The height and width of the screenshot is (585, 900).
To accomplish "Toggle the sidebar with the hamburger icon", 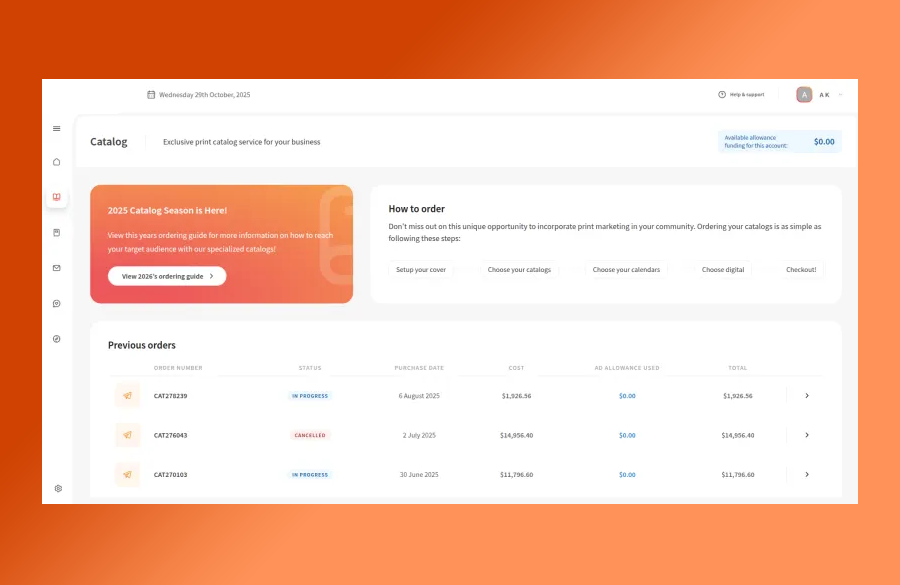I will (55, 128).
